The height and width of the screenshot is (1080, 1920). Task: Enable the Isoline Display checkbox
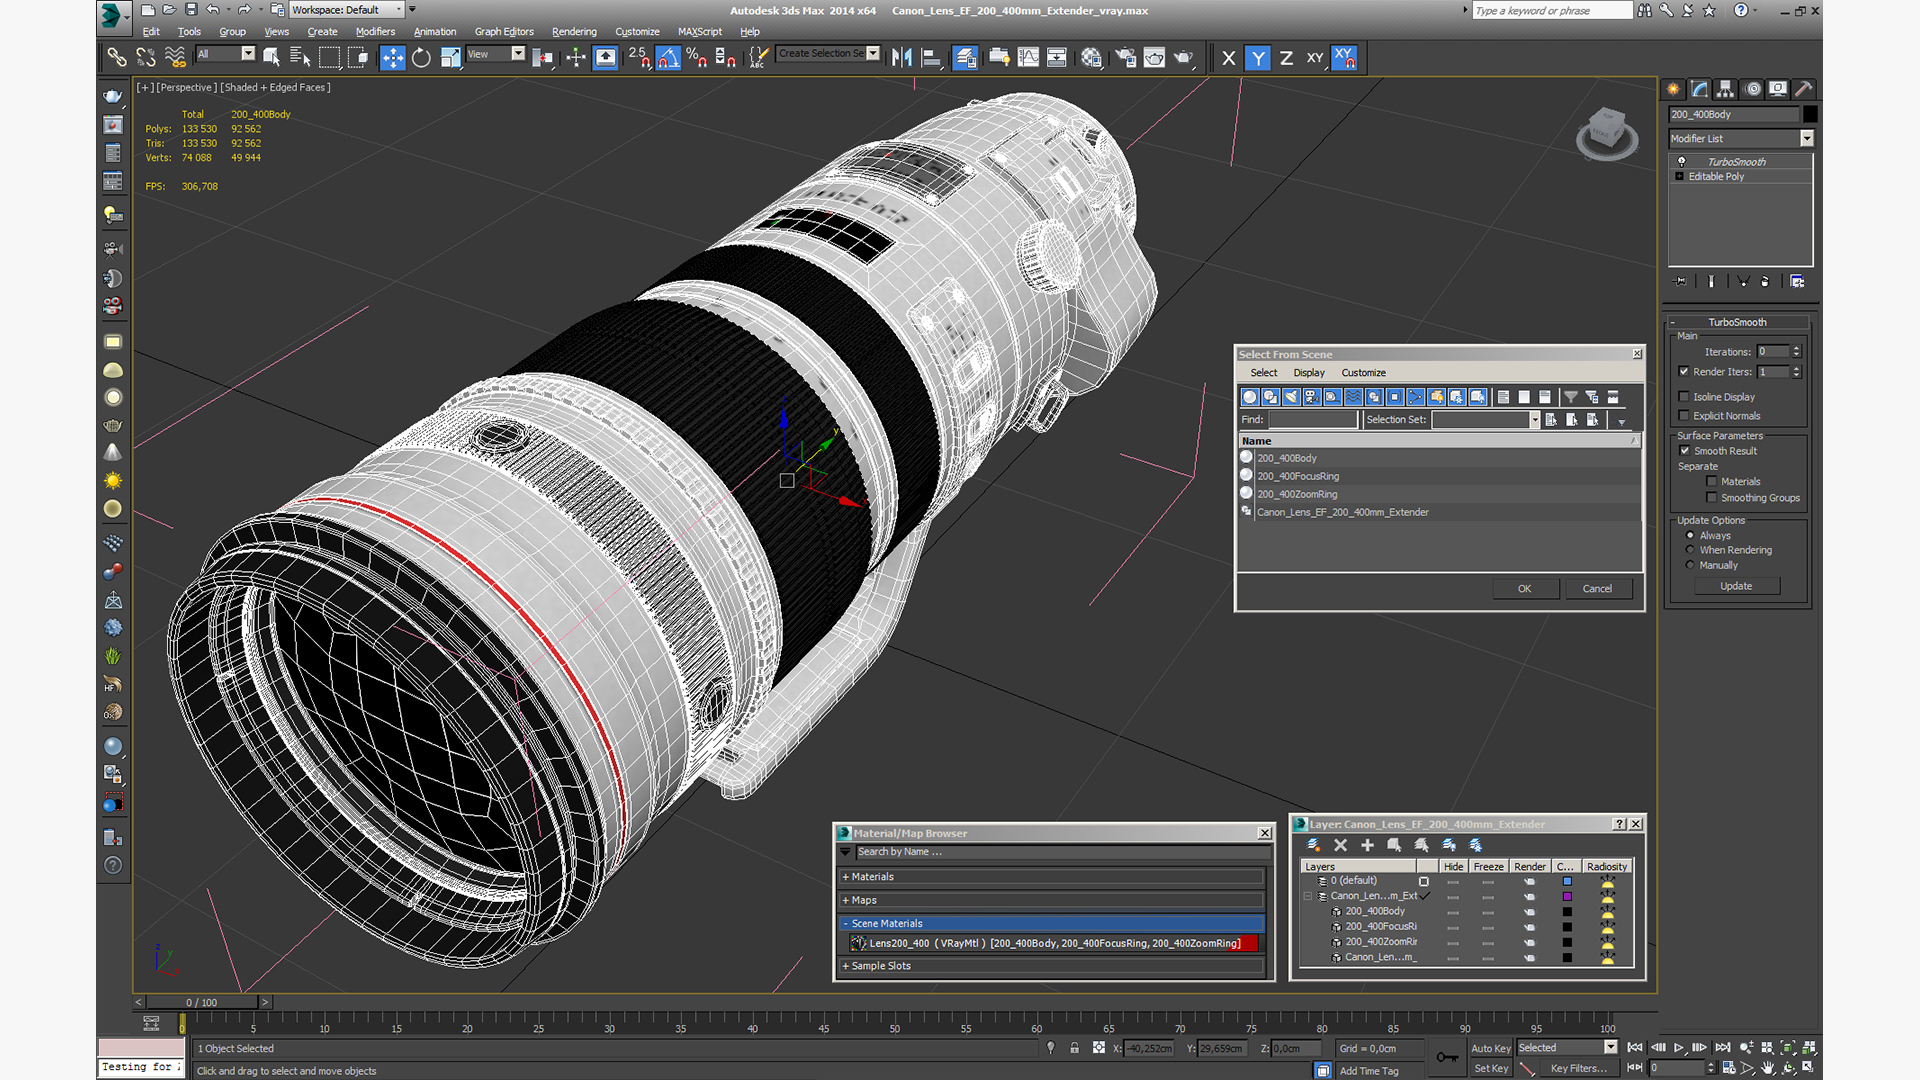click(1684, 397)
